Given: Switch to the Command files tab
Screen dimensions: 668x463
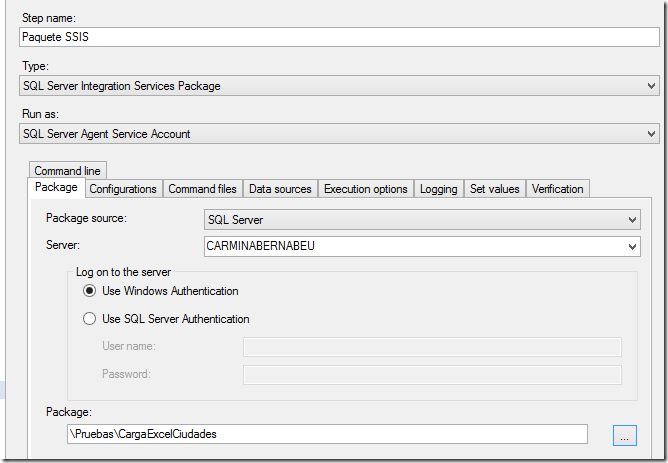Looking at the screenshot, I should pyautogui.click(x=202, y=189).
